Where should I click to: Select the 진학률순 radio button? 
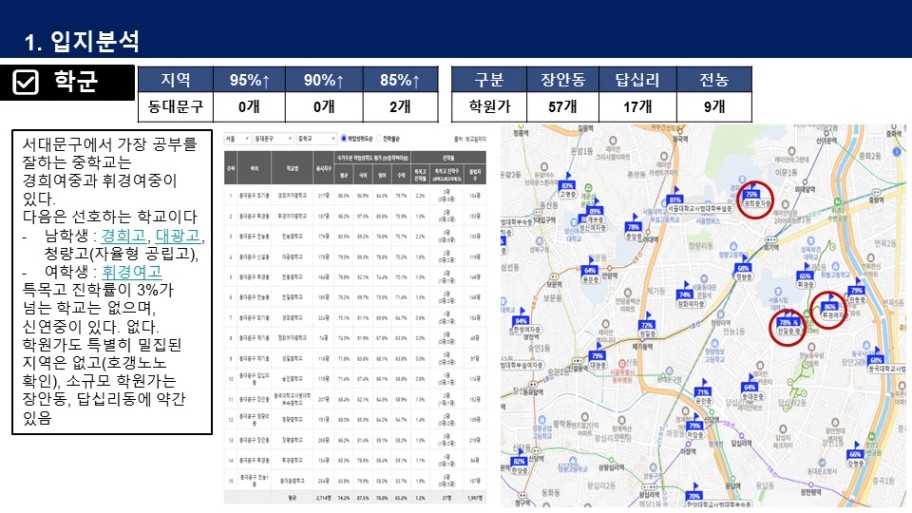point(379,138)
